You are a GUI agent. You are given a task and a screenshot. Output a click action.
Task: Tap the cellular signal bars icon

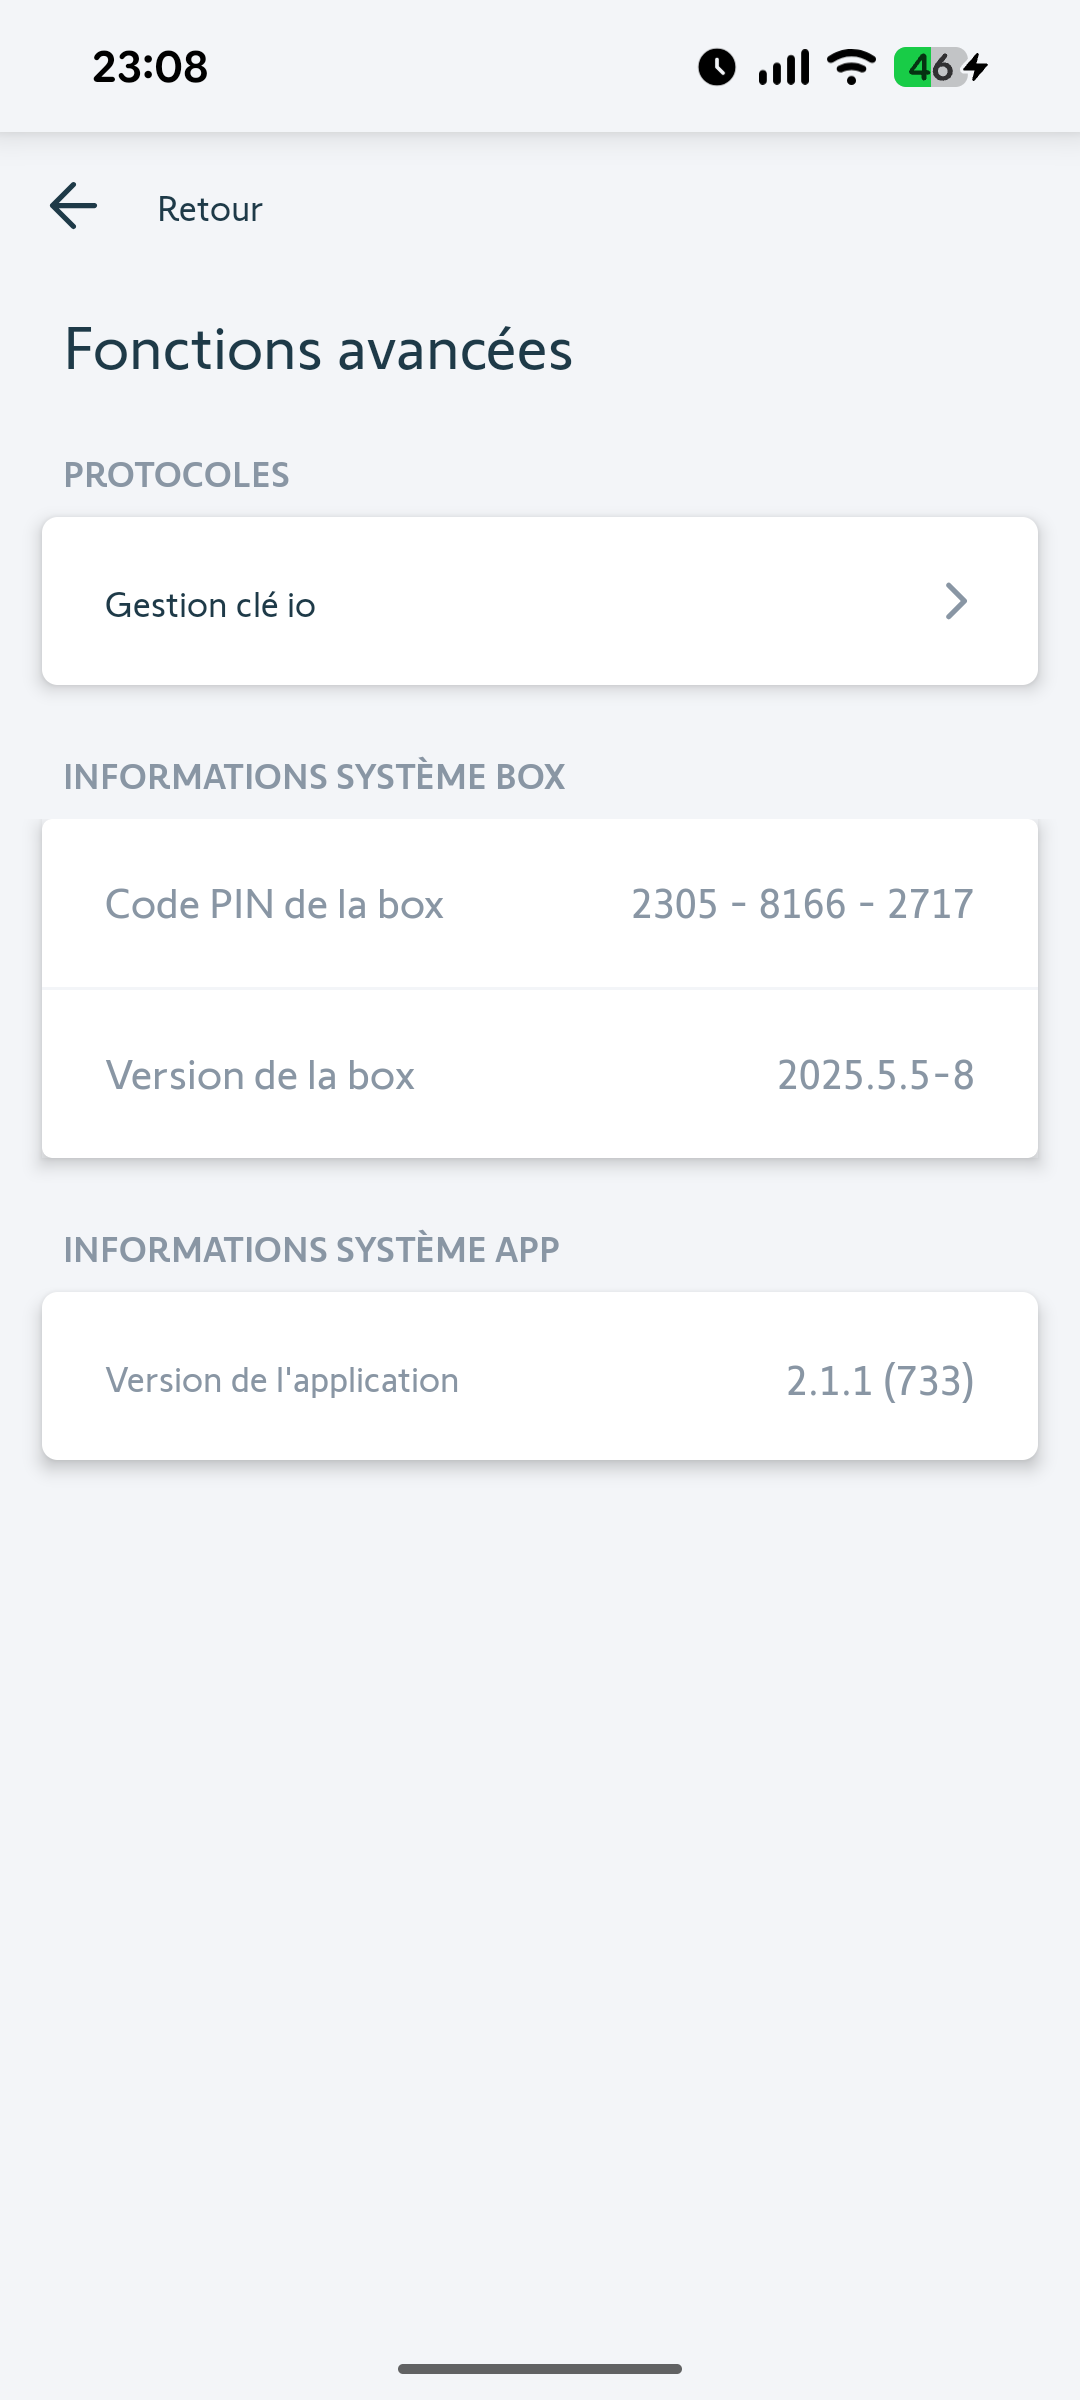click(x=783, y=67)
